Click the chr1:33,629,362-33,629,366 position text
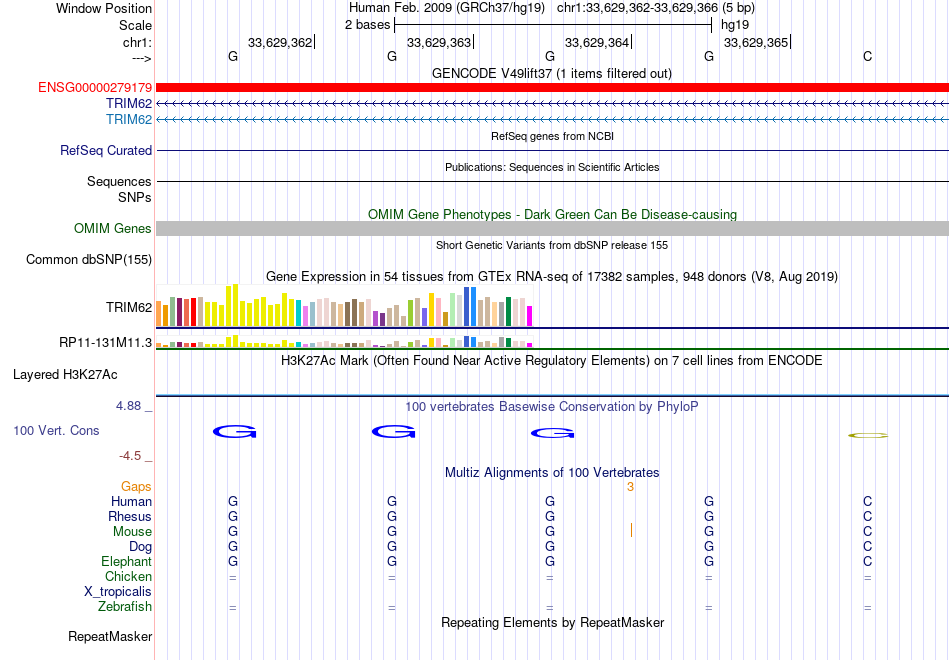Viewport: 950px width, 660px height. [637, 8]
